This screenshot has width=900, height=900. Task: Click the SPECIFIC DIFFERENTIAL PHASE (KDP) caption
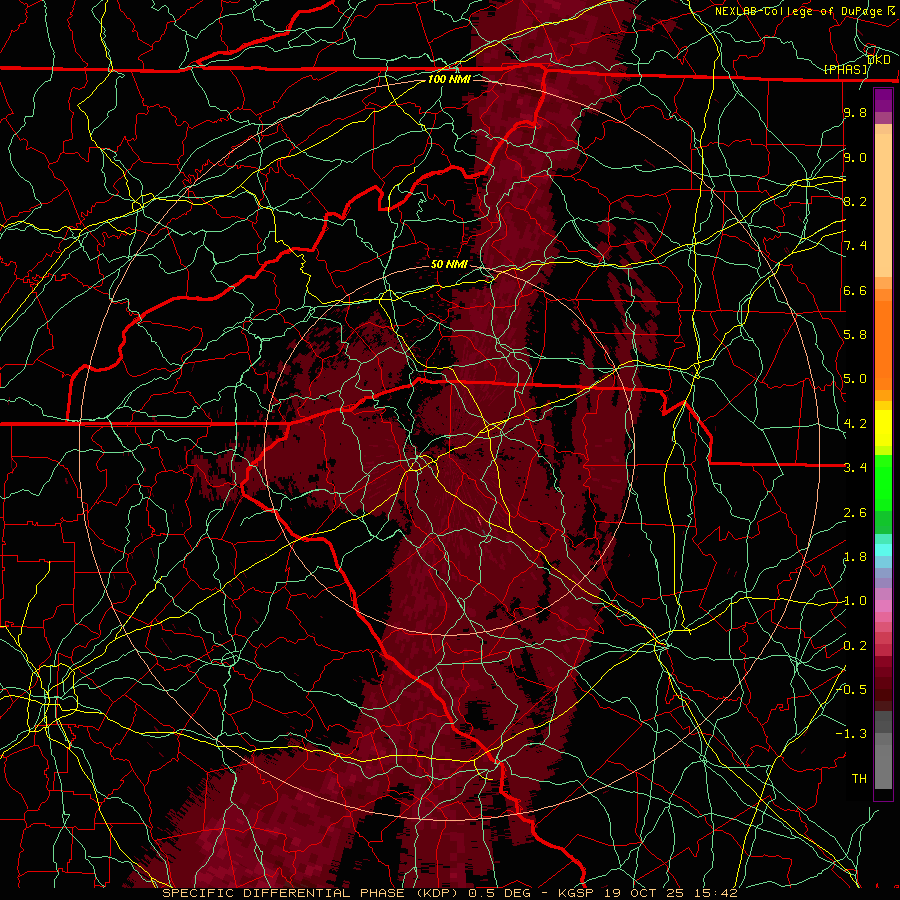[312, 893]
